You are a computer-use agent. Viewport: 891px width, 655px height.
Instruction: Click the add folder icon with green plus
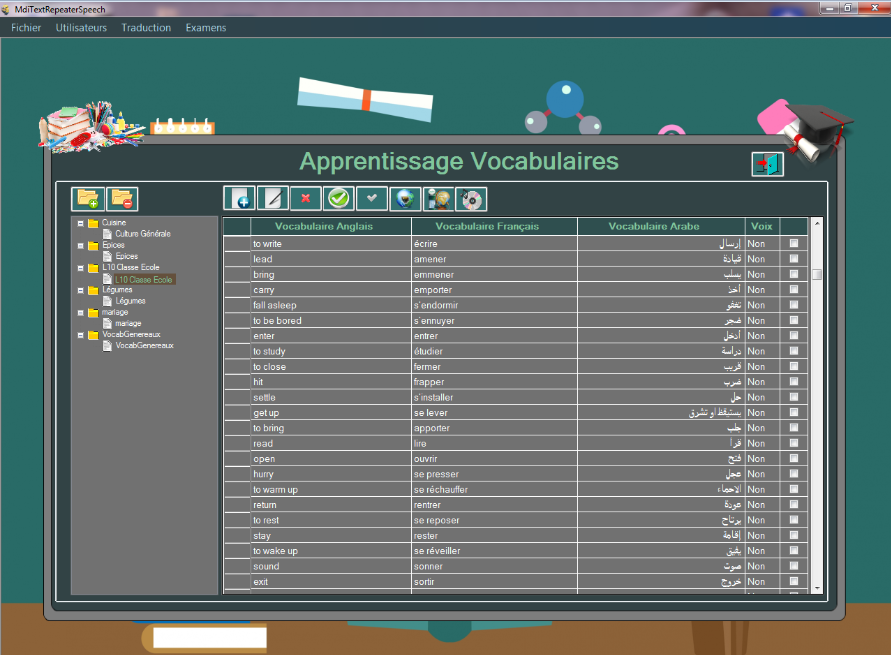point(88,199)
